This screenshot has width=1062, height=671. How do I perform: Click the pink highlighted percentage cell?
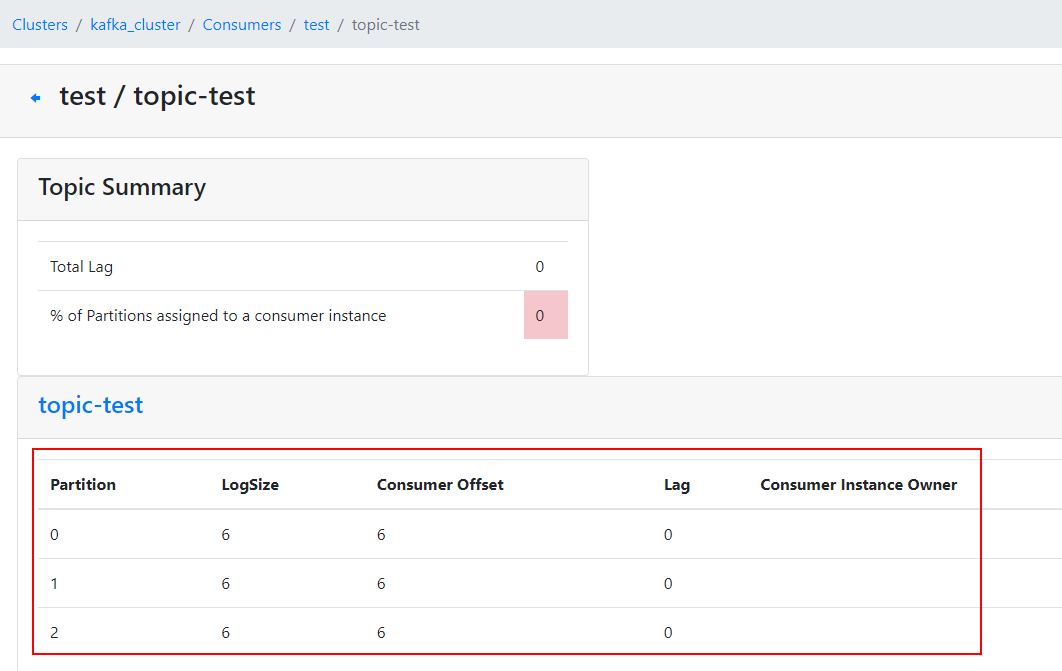[x=545, y=316]
